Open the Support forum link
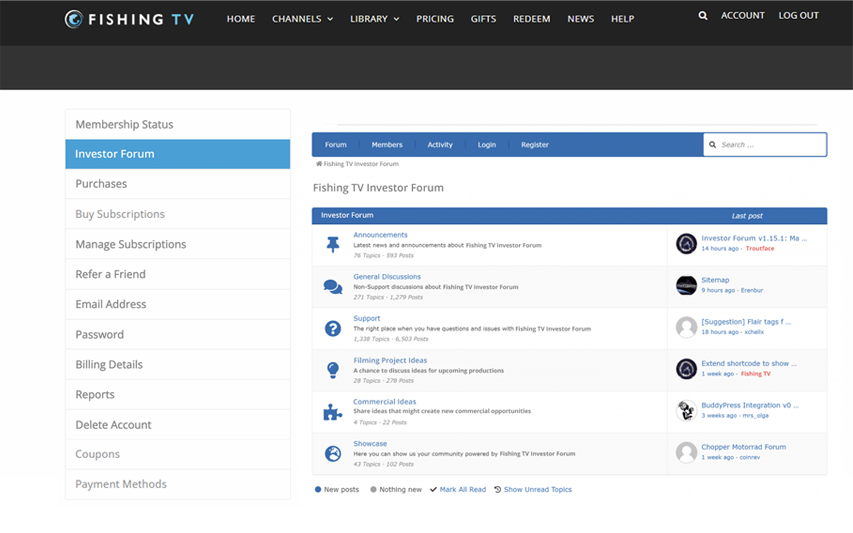Image resolution: width=853 pixels, height=533 pixels. click(367, 318)
